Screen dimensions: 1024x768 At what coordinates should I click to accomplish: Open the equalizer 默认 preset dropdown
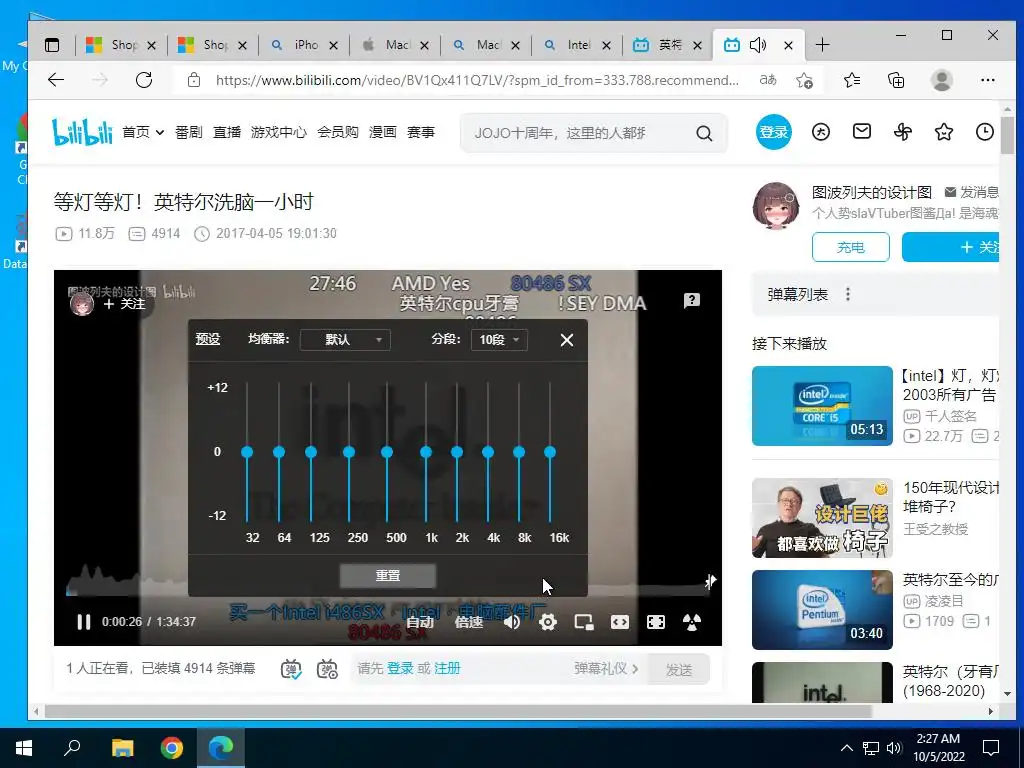coord(345,340)
